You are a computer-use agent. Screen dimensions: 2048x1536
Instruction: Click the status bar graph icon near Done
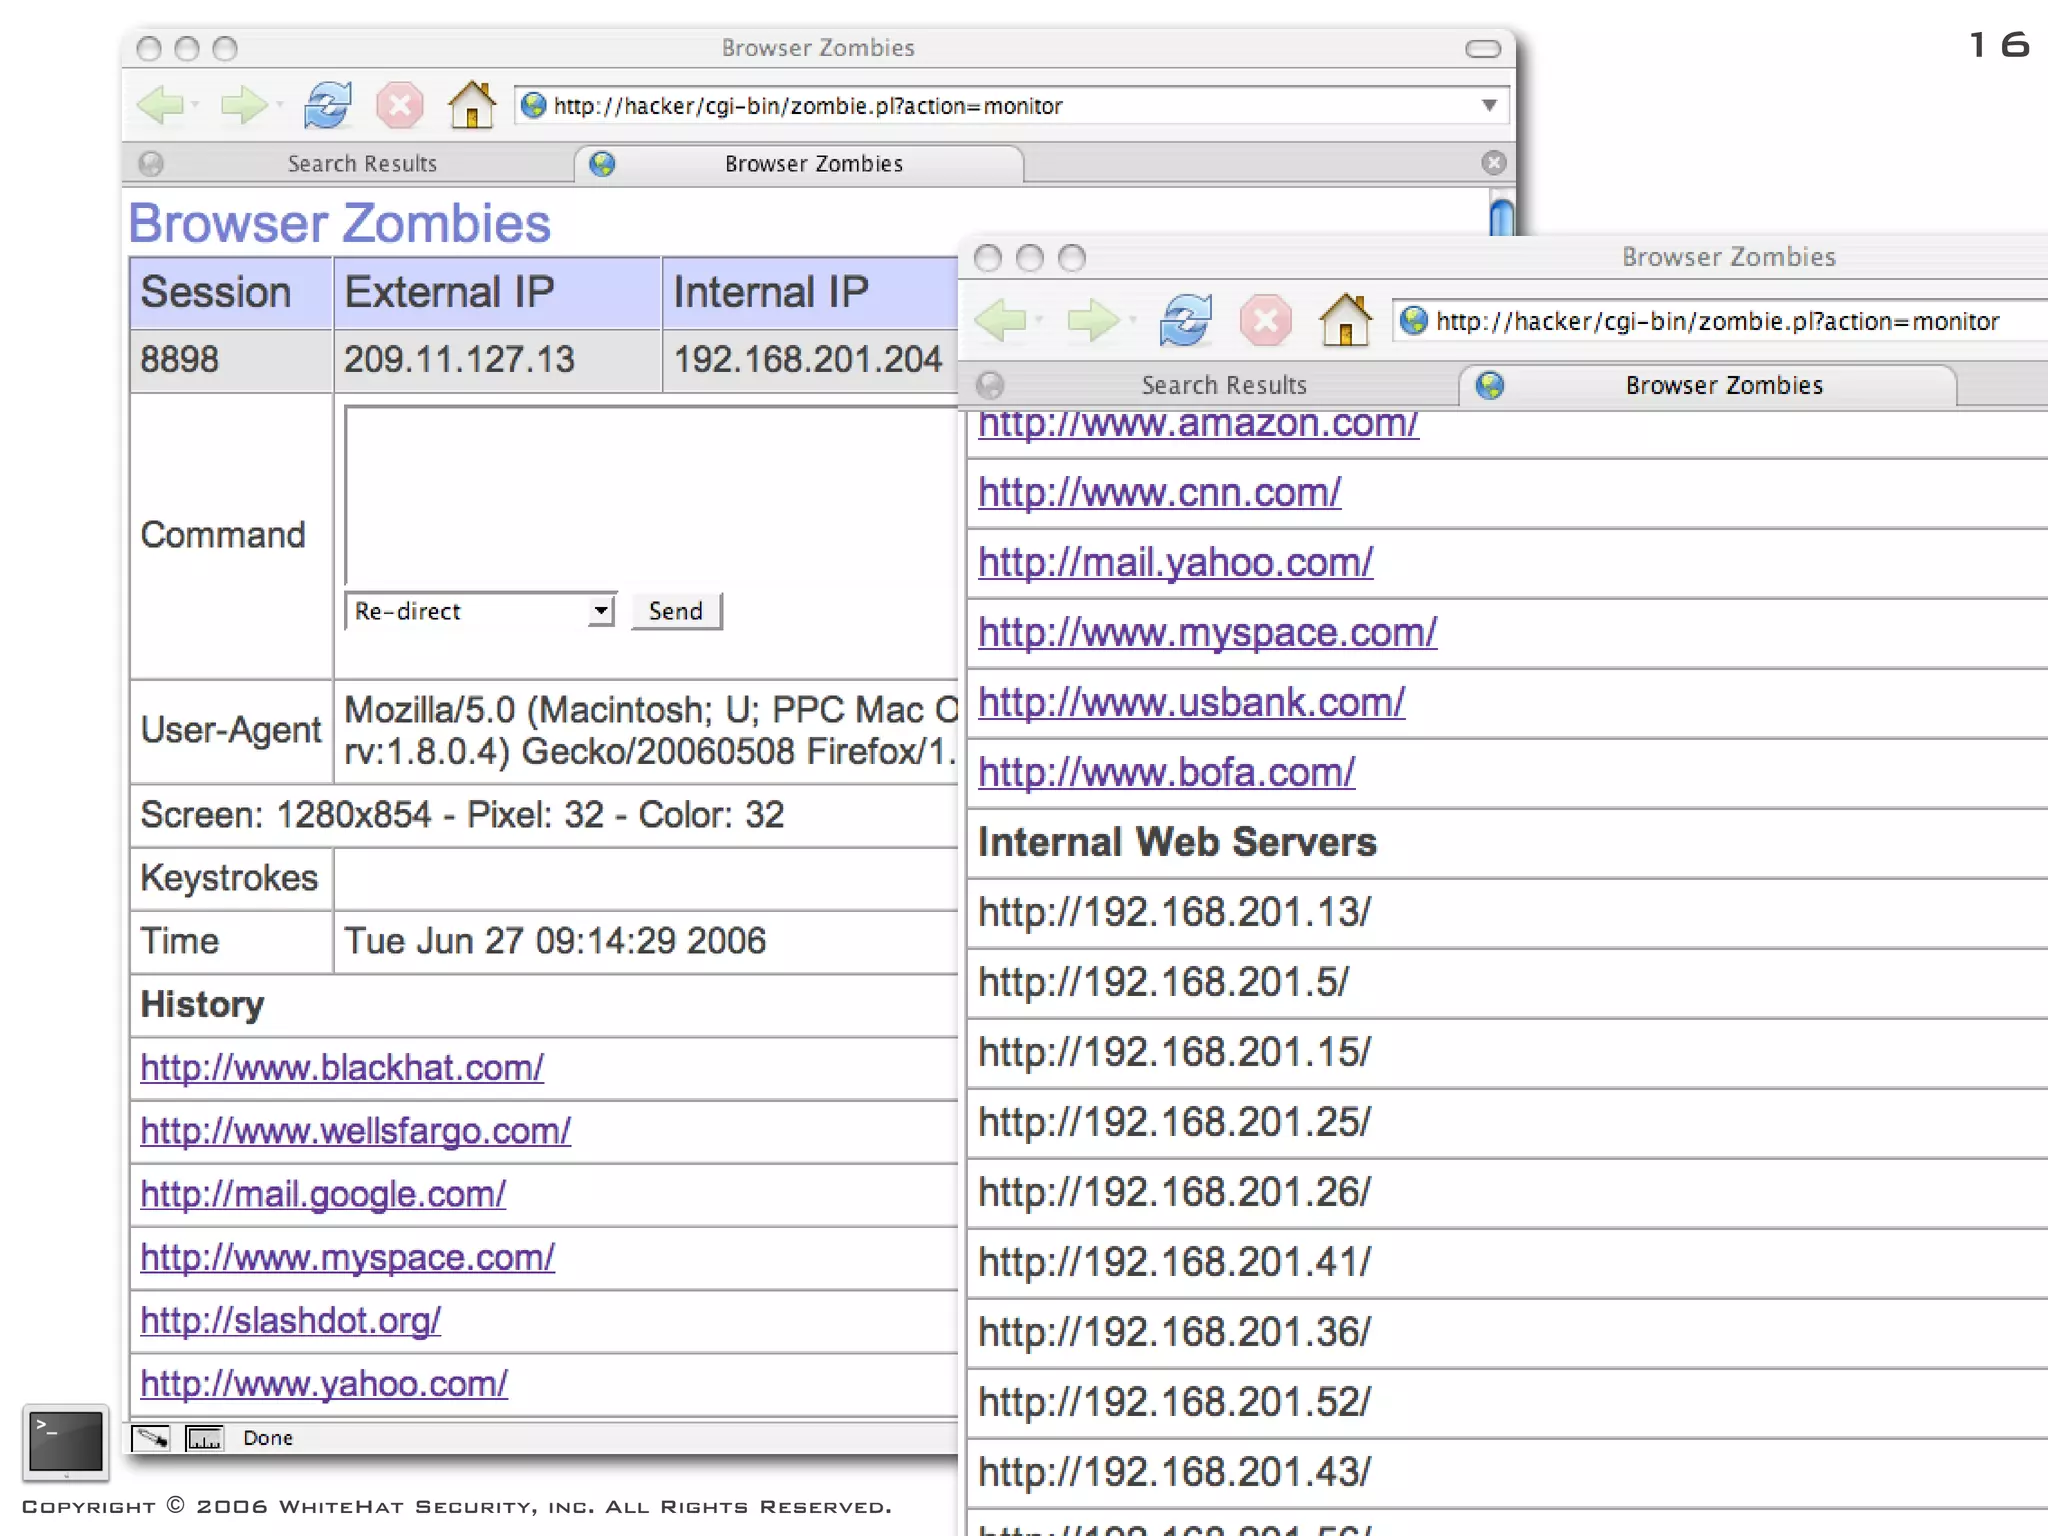click(x=205, y=1438)
